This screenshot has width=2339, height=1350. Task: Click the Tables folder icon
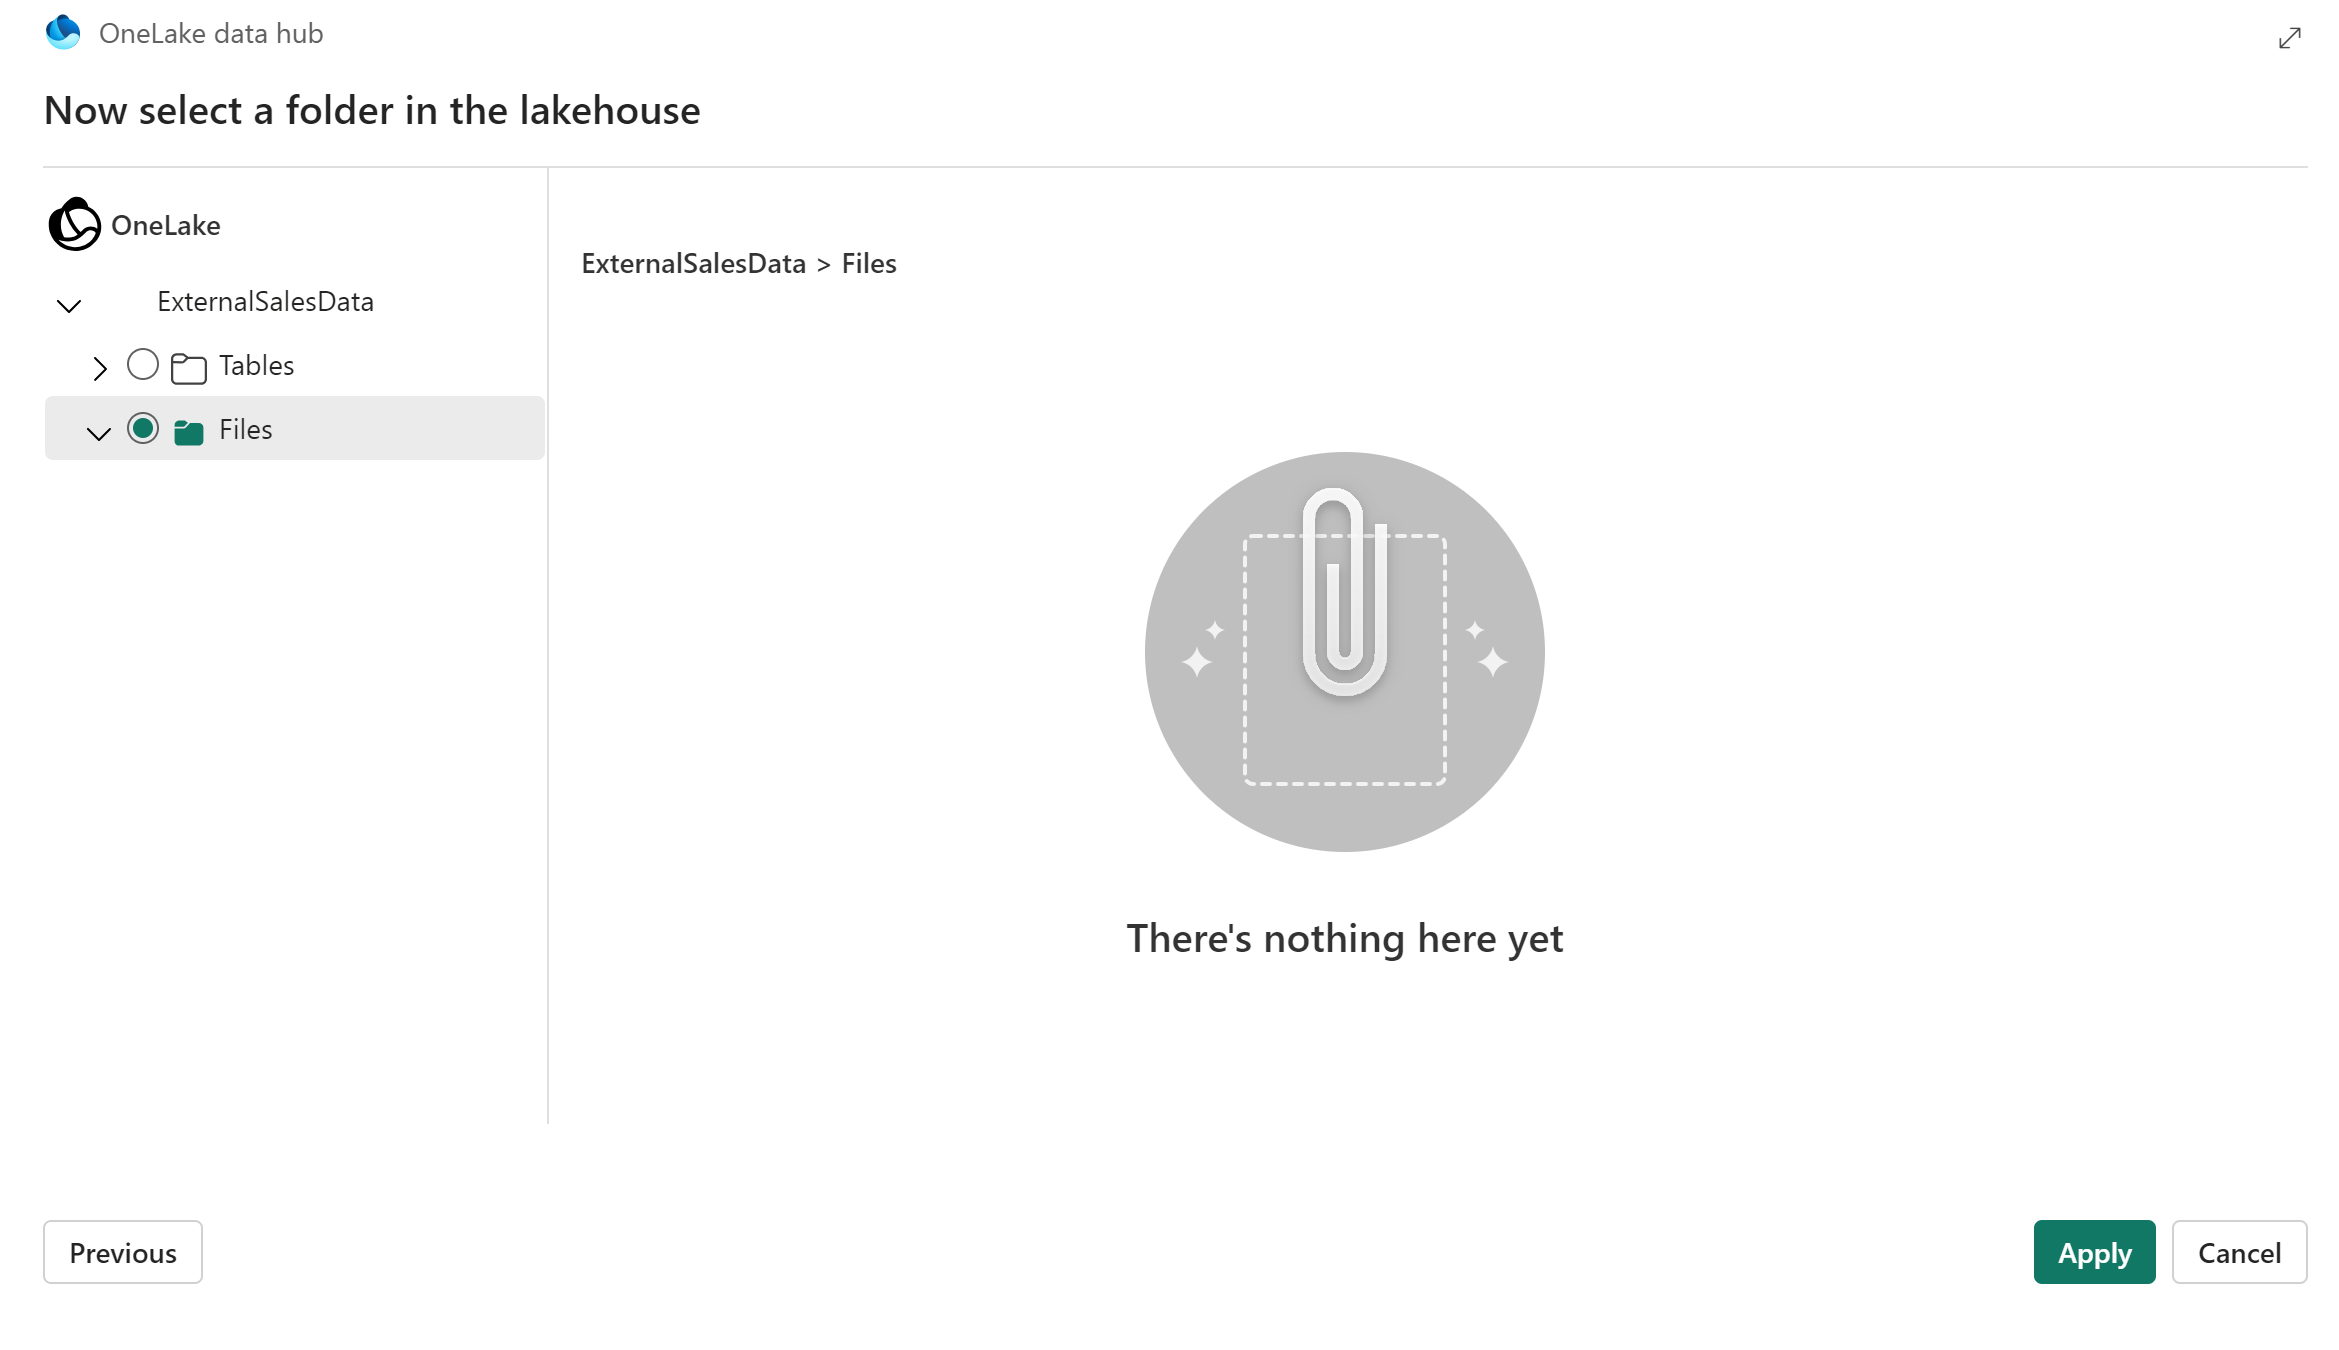[x=190, y=365]
